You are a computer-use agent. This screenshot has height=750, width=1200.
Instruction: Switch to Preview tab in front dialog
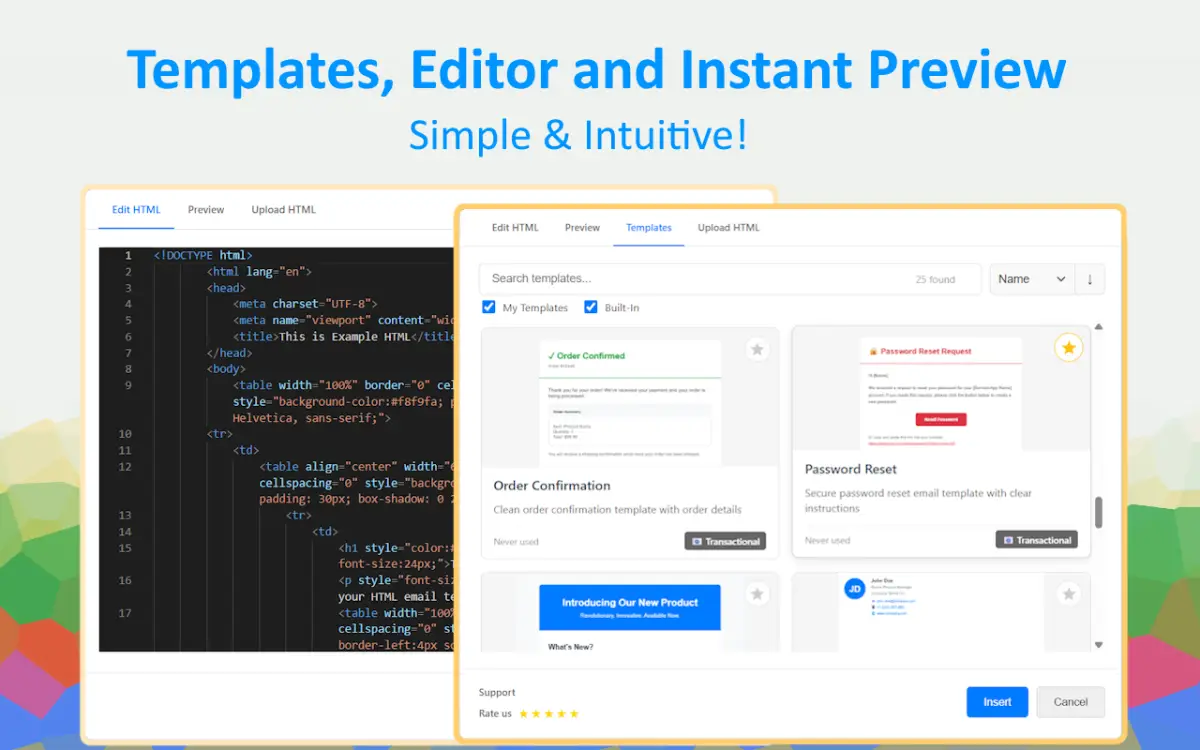coord(582,228)
